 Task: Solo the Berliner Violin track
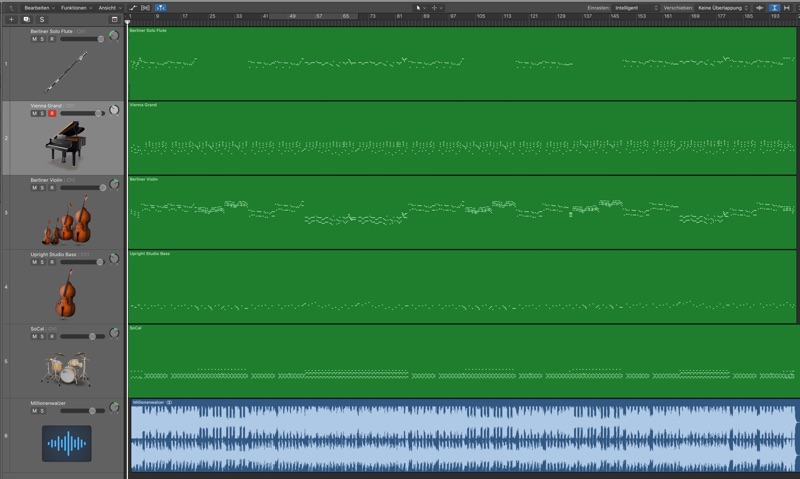(42, 188)
